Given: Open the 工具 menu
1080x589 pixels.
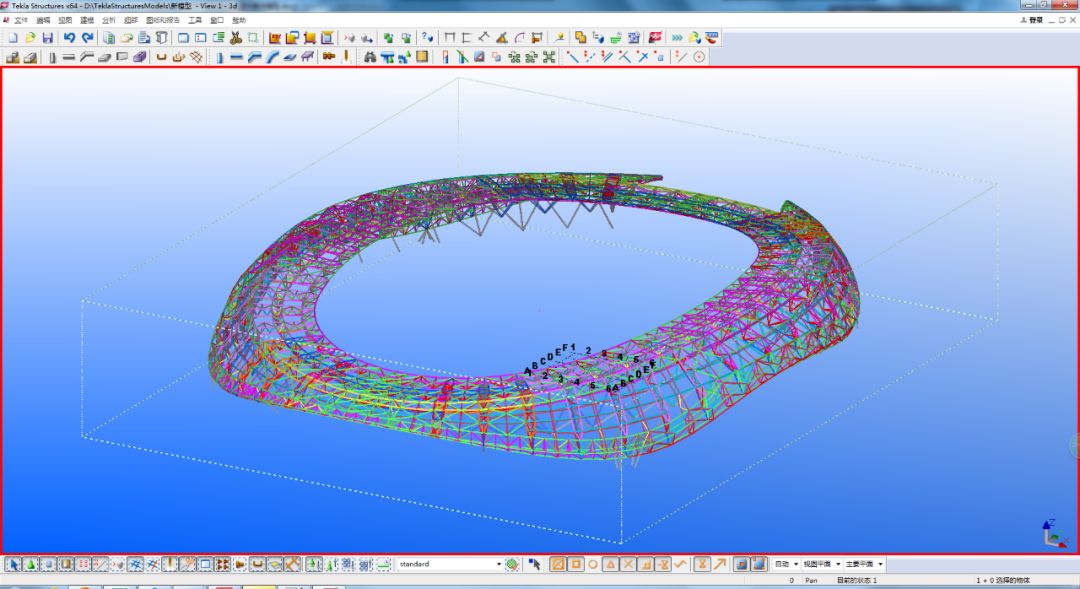Looking at the screenshot, I should pyautogui.click(x=195, y=21).
